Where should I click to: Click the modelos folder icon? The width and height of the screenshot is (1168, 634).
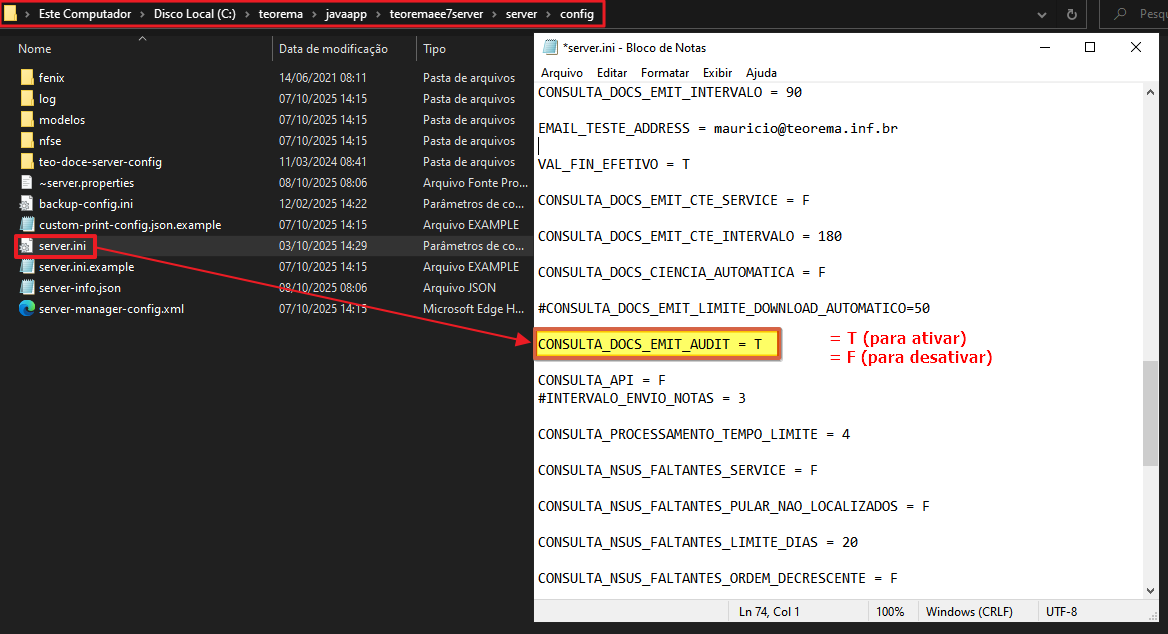pyautogui.click(x=27, y=119)
